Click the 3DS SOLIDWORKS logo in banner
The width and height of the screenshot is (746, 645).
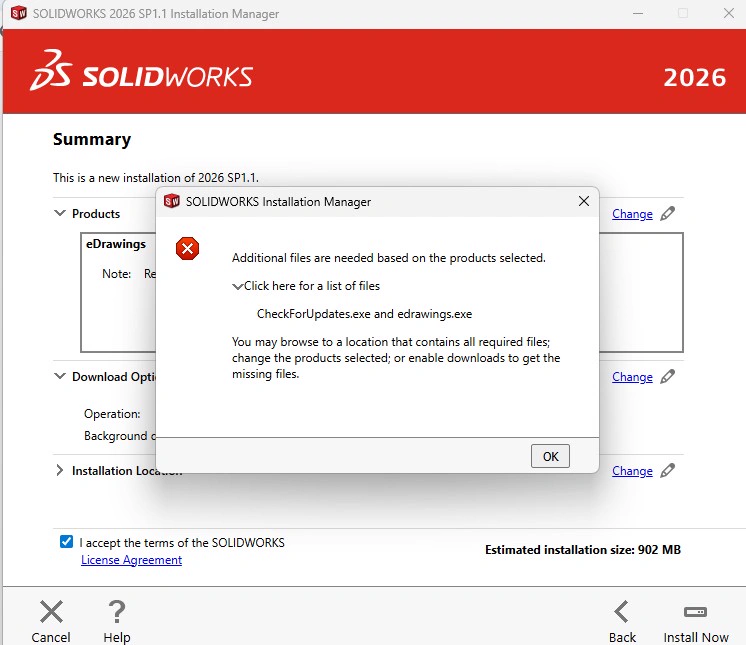pos(141,71)
